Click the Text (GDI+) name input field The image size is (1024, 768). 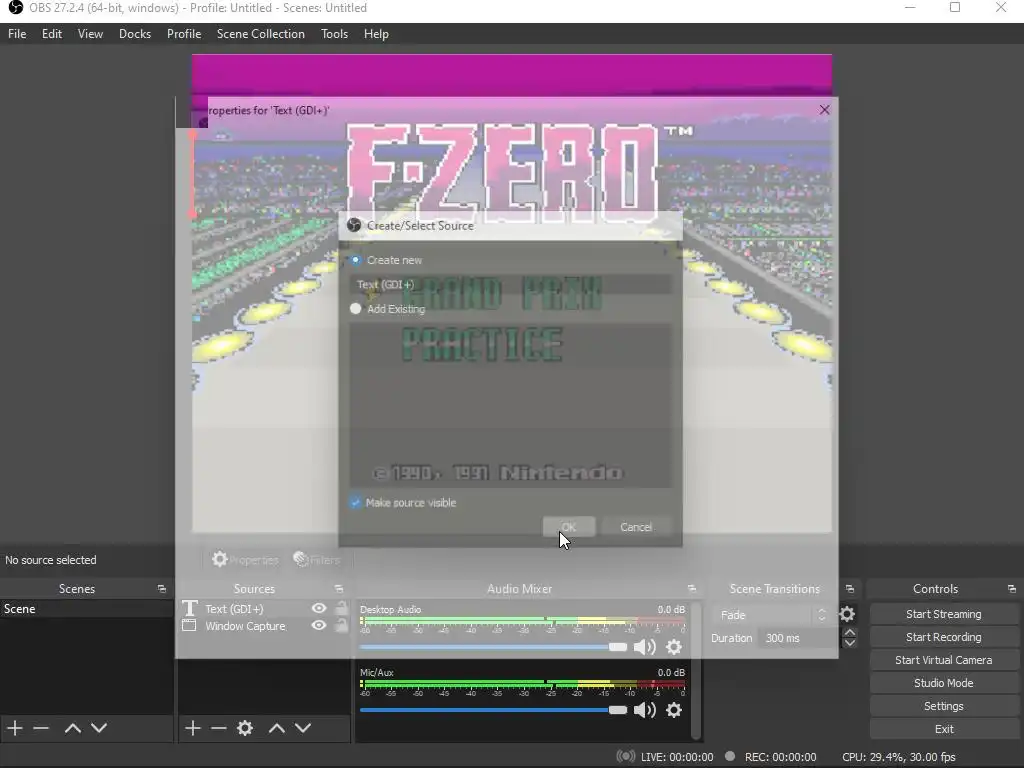(510, 284)
